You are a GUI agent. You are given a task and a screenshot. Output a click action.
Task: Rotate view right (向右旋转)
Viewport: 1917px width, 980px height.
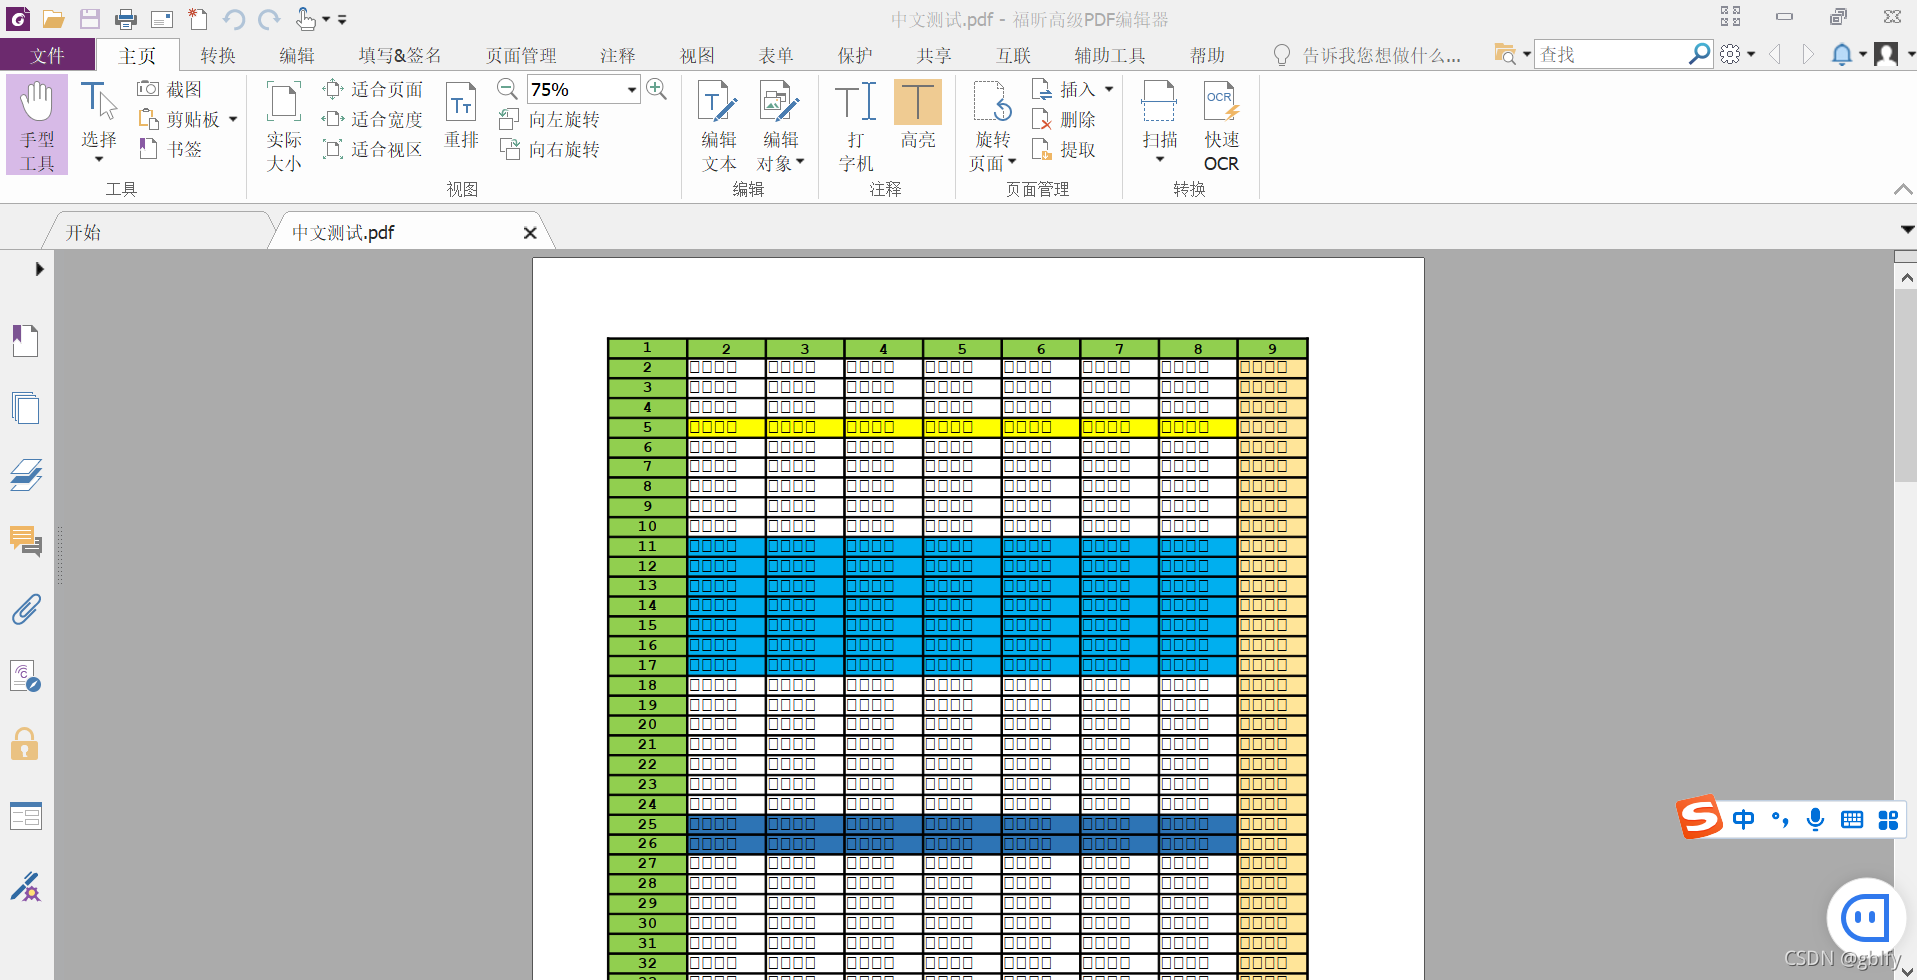(x=549, y=149)
